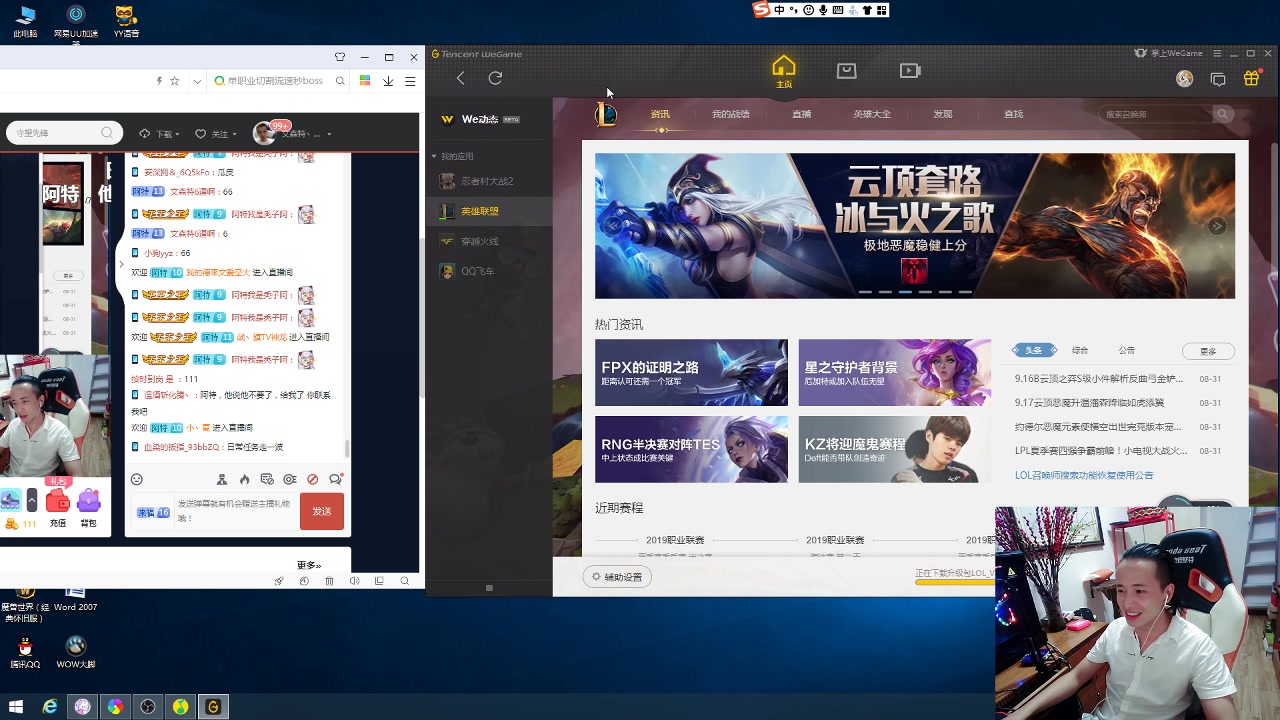Viewport: 1280px width, 720px height.
Task: Open the user account dropdown with avatar
Action: [x=292, y=133]
